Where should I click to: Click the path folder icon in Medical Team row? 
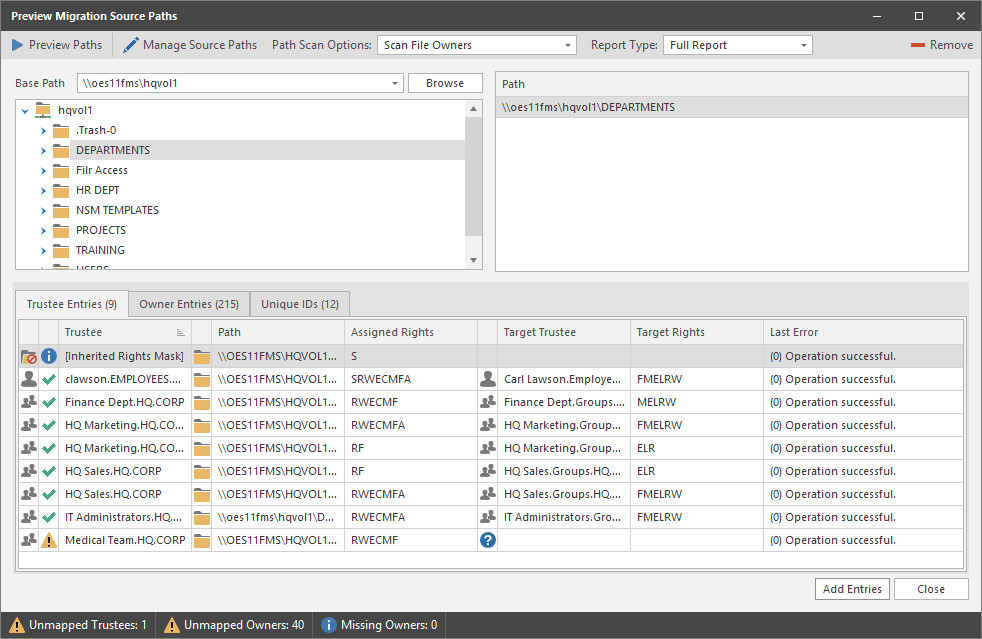click(x=202, y=540)
